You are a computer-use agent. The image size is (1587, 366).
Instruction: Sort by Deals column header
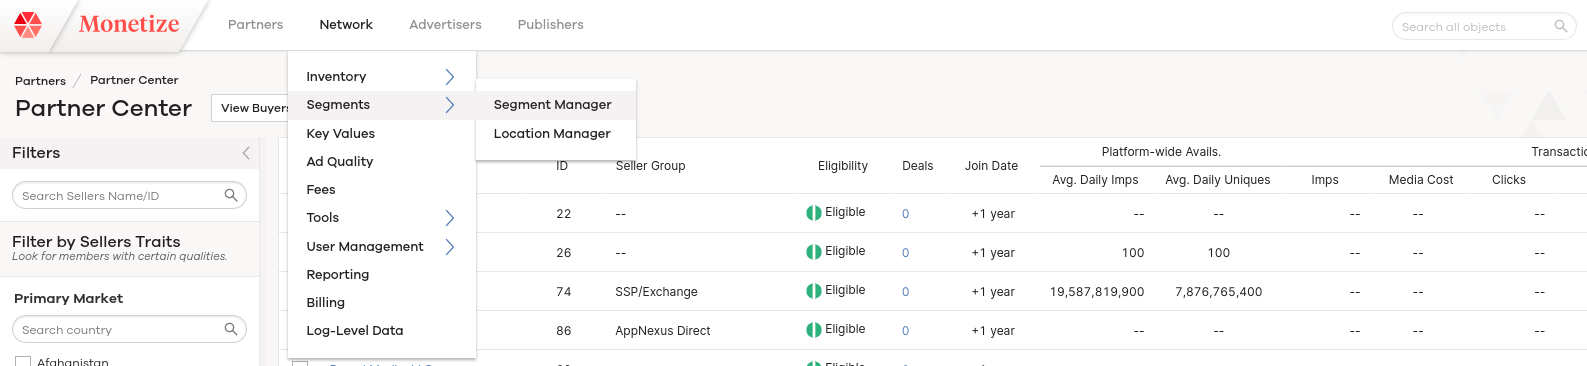tap(917, 166)
